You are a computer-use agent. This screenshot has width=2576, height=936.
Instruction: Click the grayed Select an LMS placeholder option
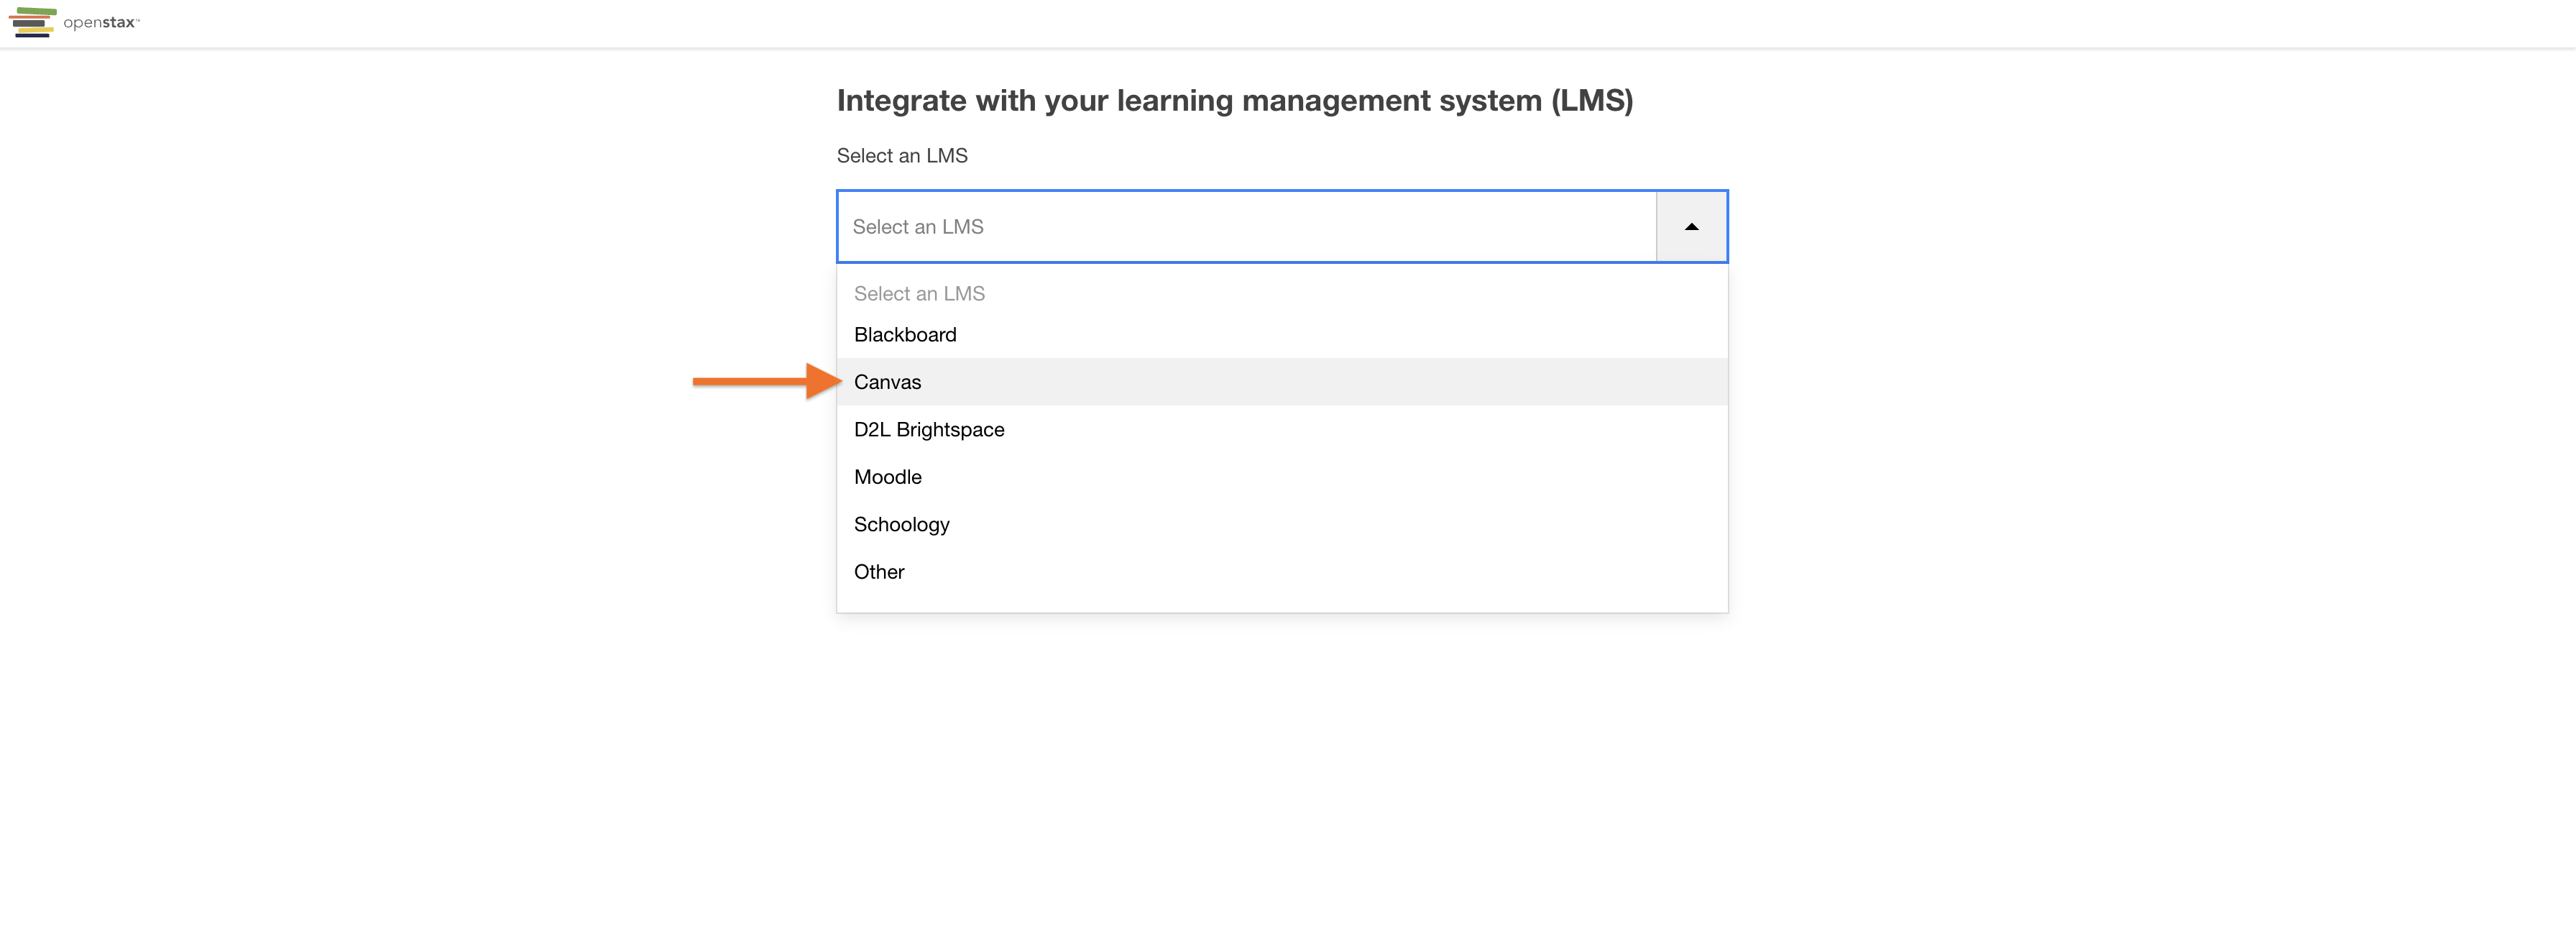point(918,293)
